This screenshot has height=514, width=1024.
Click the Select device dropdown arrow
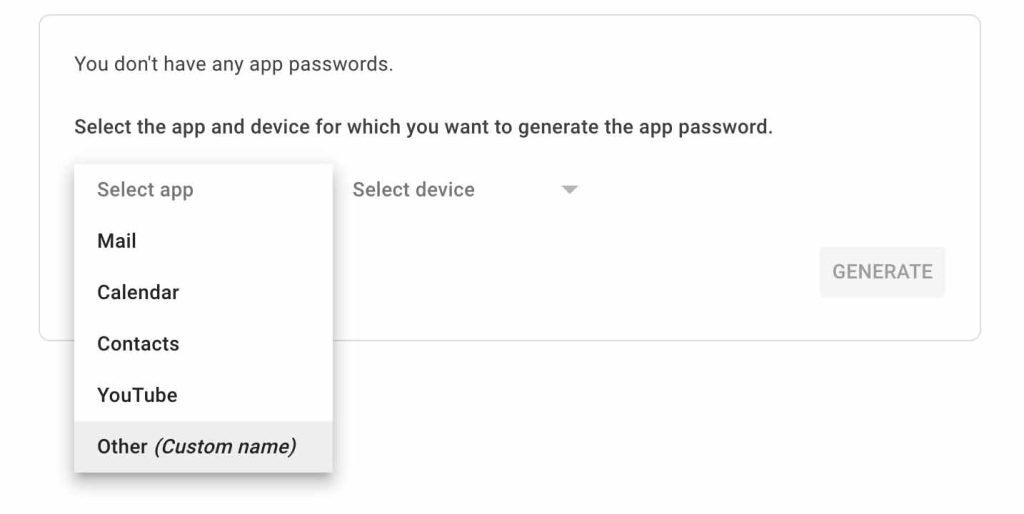point(569,190)
